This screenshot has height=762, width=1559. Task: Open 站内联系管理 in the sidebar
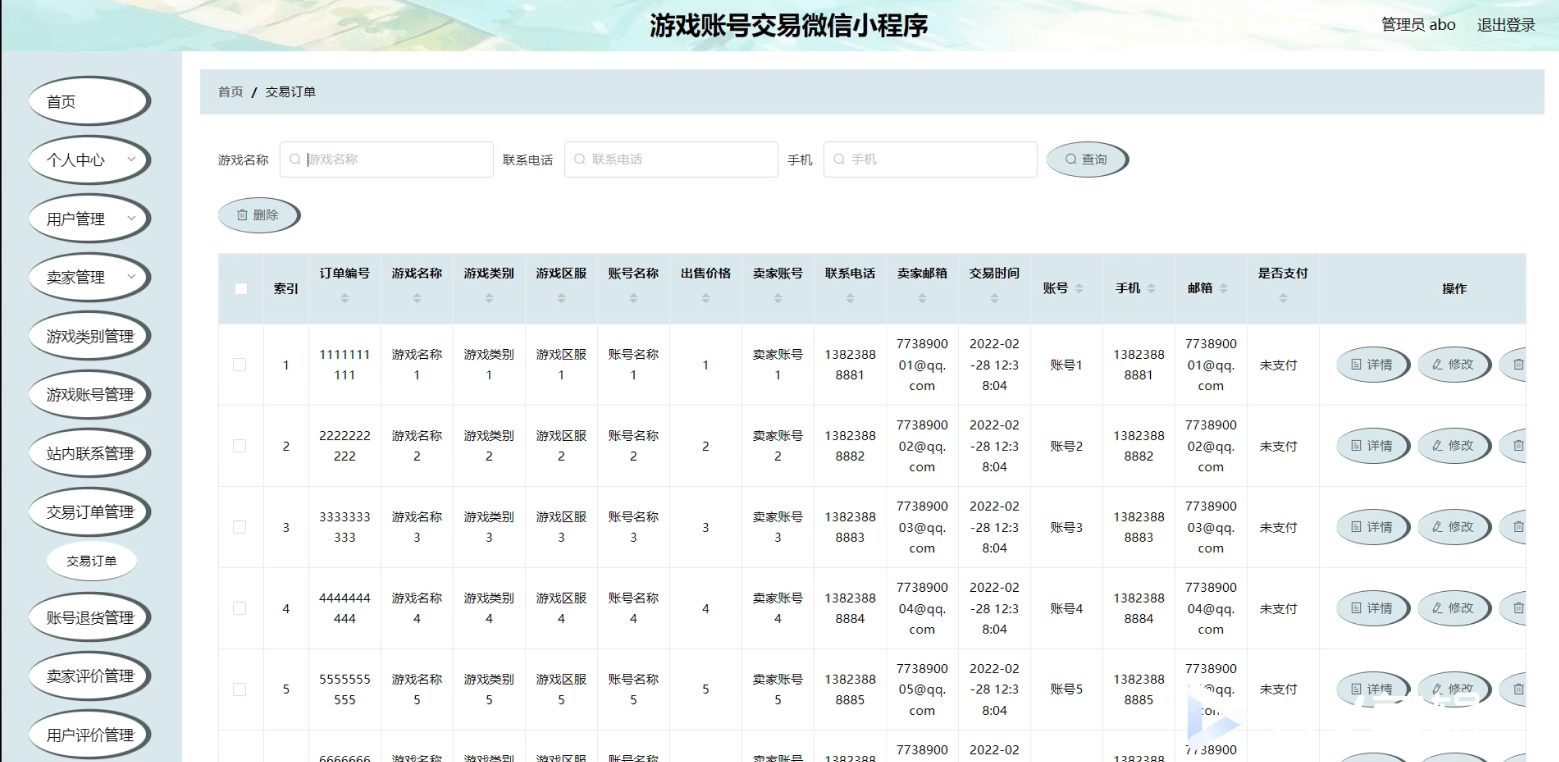[x=90, y=453]
